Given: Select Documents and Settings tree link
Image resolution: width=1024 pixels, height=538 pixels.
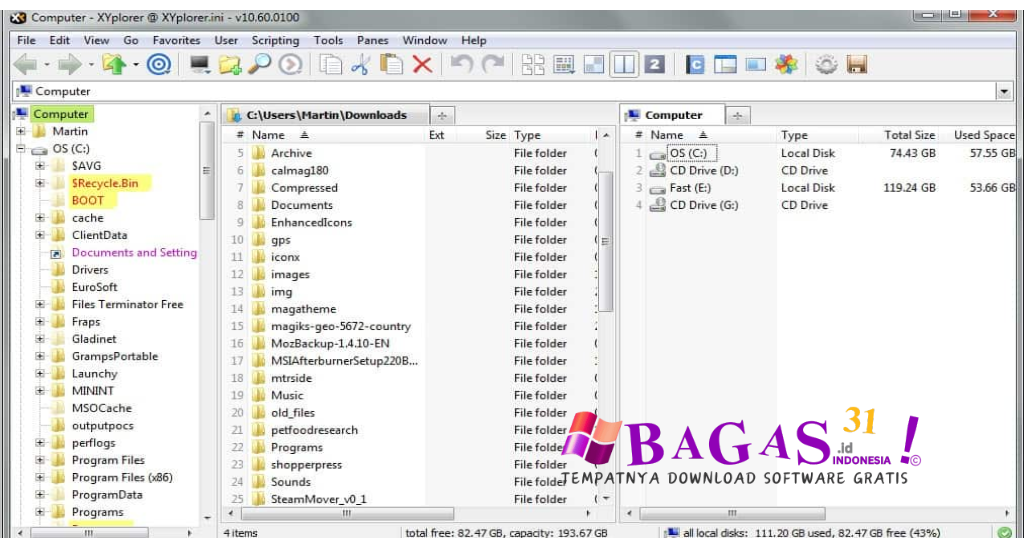Looking at the screenshot, I should (134, 253).
